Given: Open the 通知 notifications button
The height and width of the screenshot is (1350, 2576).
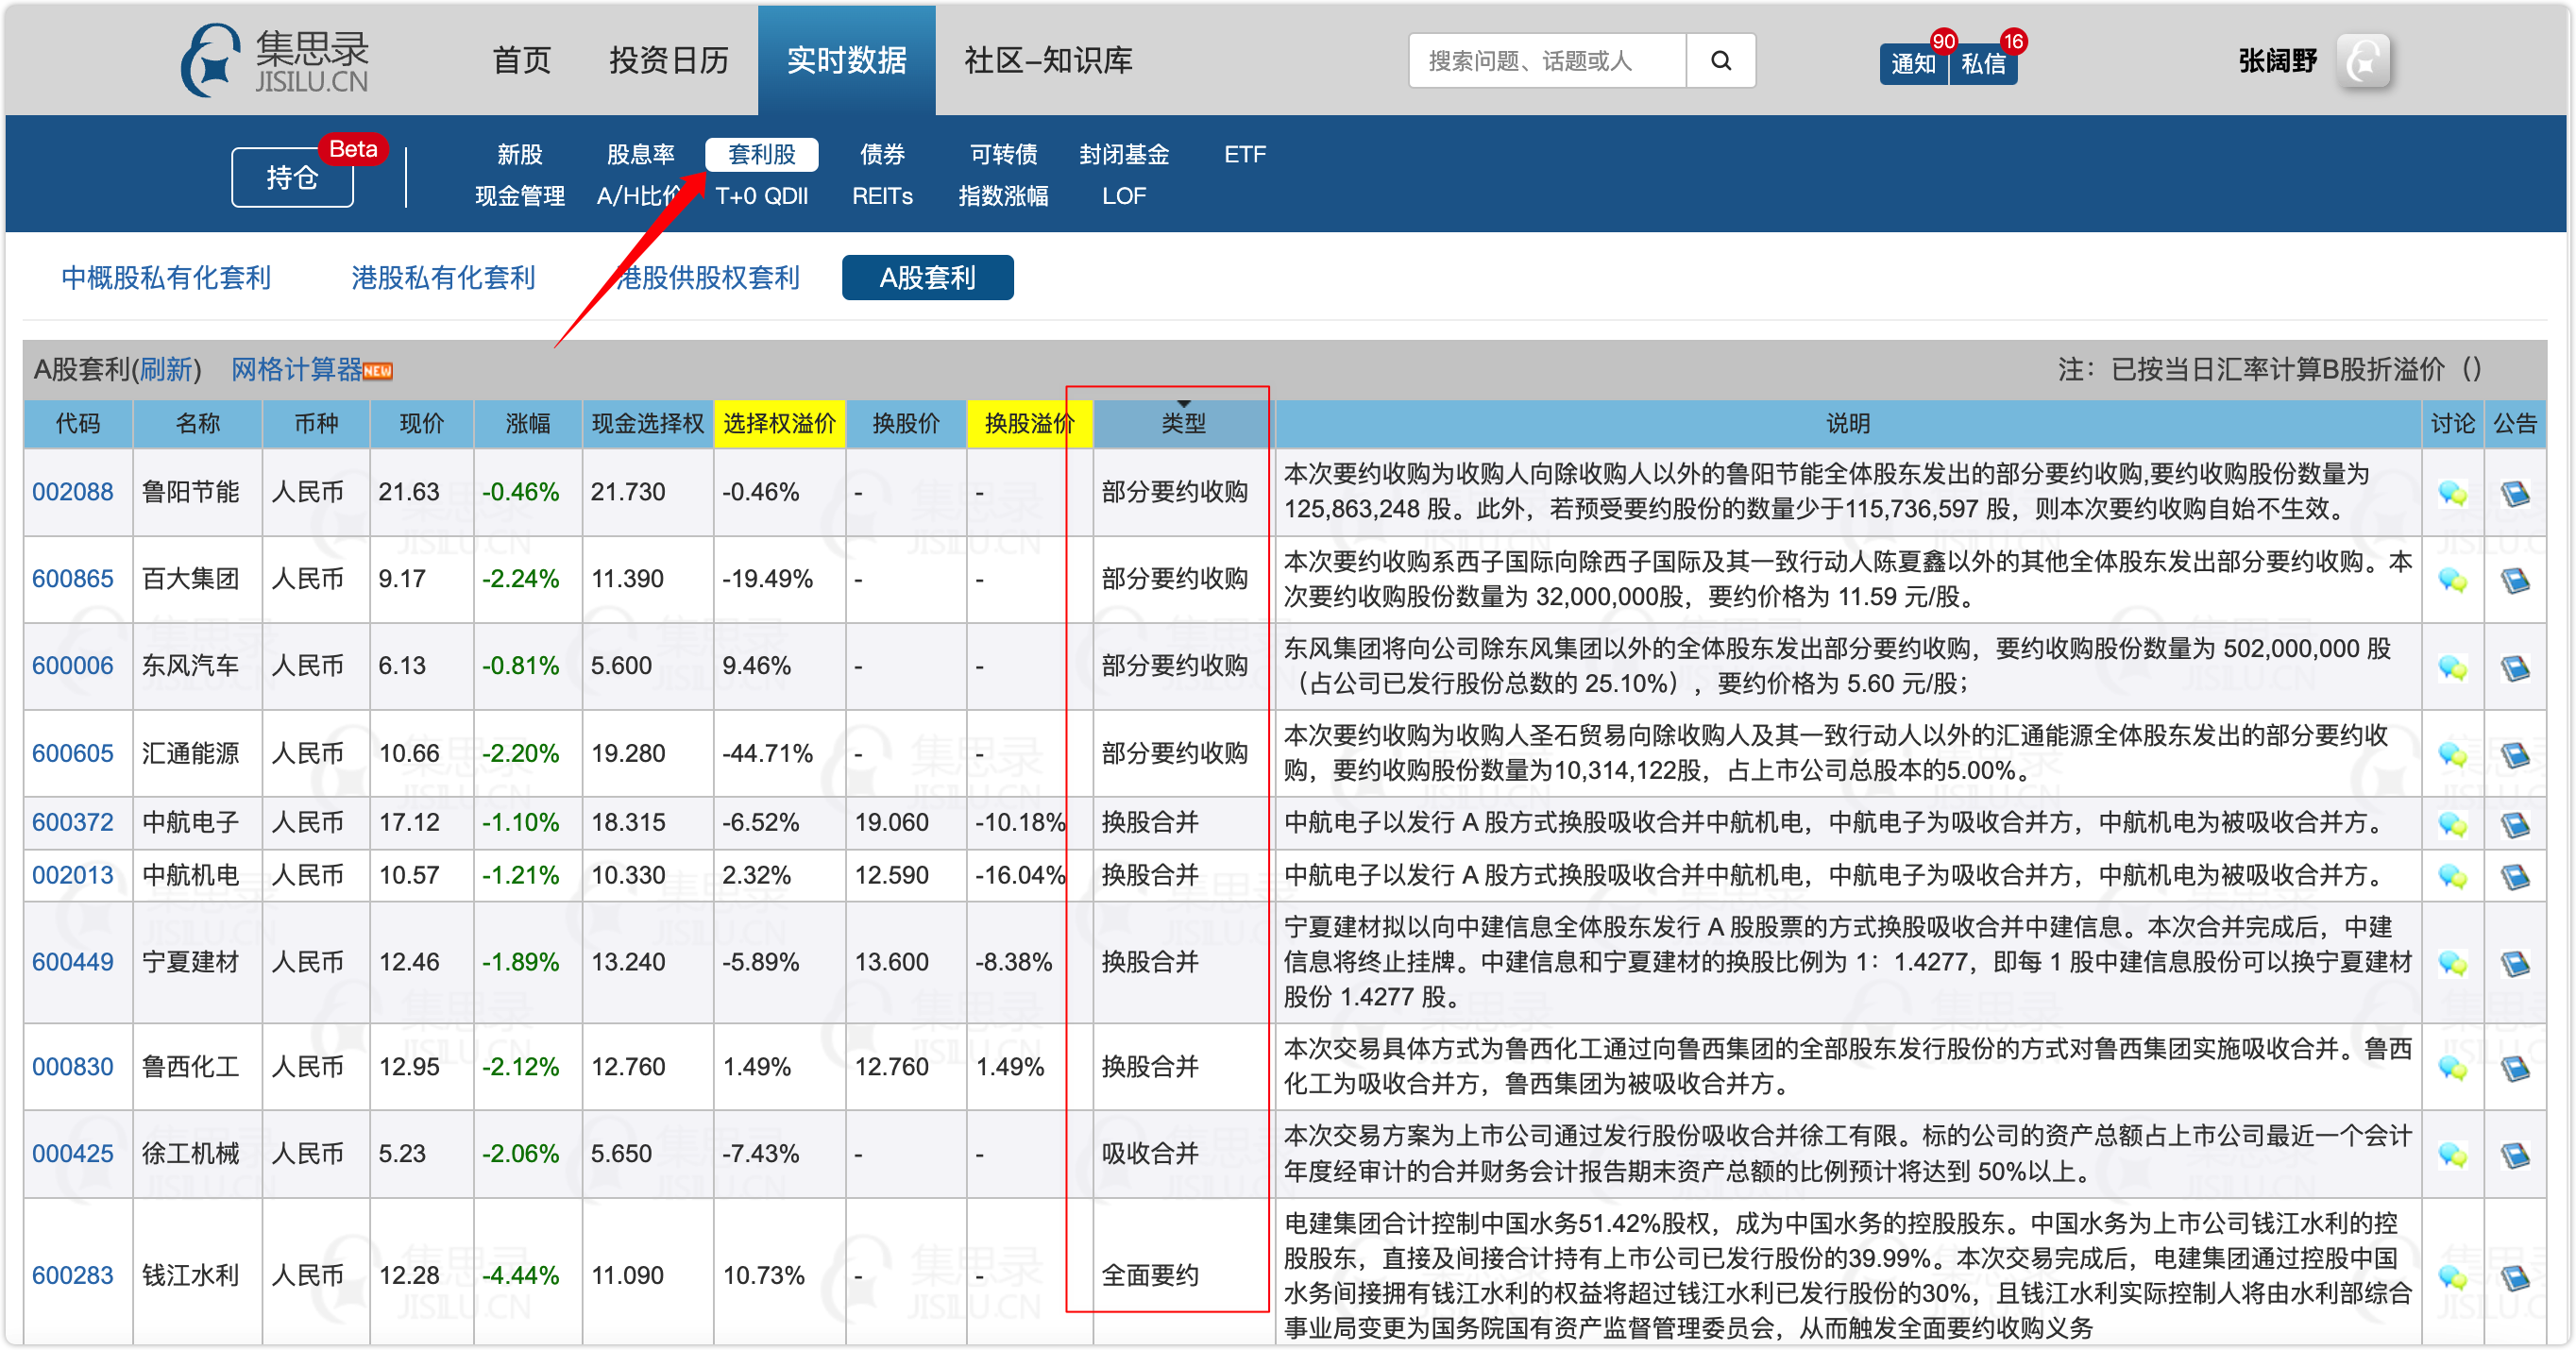Looking at the screenshot, I should pos(1912,64).
